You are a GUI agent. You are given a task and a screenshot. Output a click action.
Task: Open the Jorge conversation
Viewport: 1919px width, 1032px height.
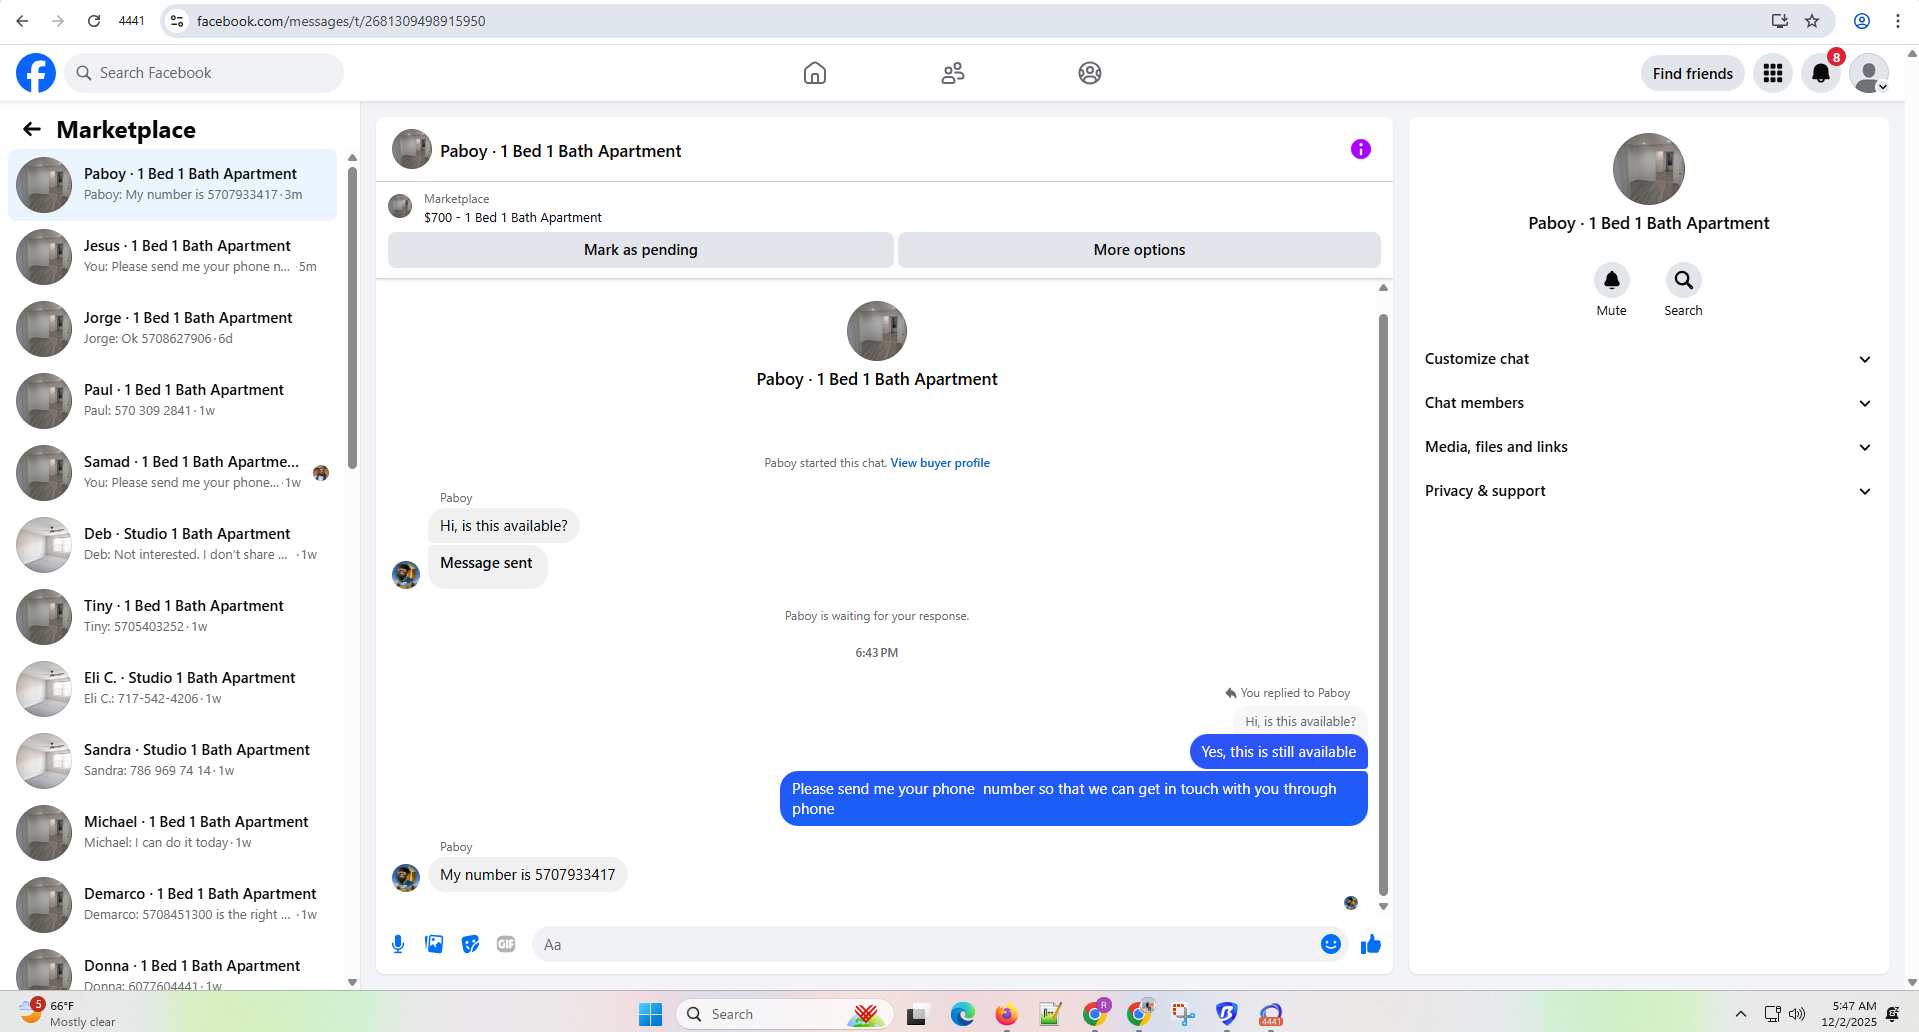point(173,329)
